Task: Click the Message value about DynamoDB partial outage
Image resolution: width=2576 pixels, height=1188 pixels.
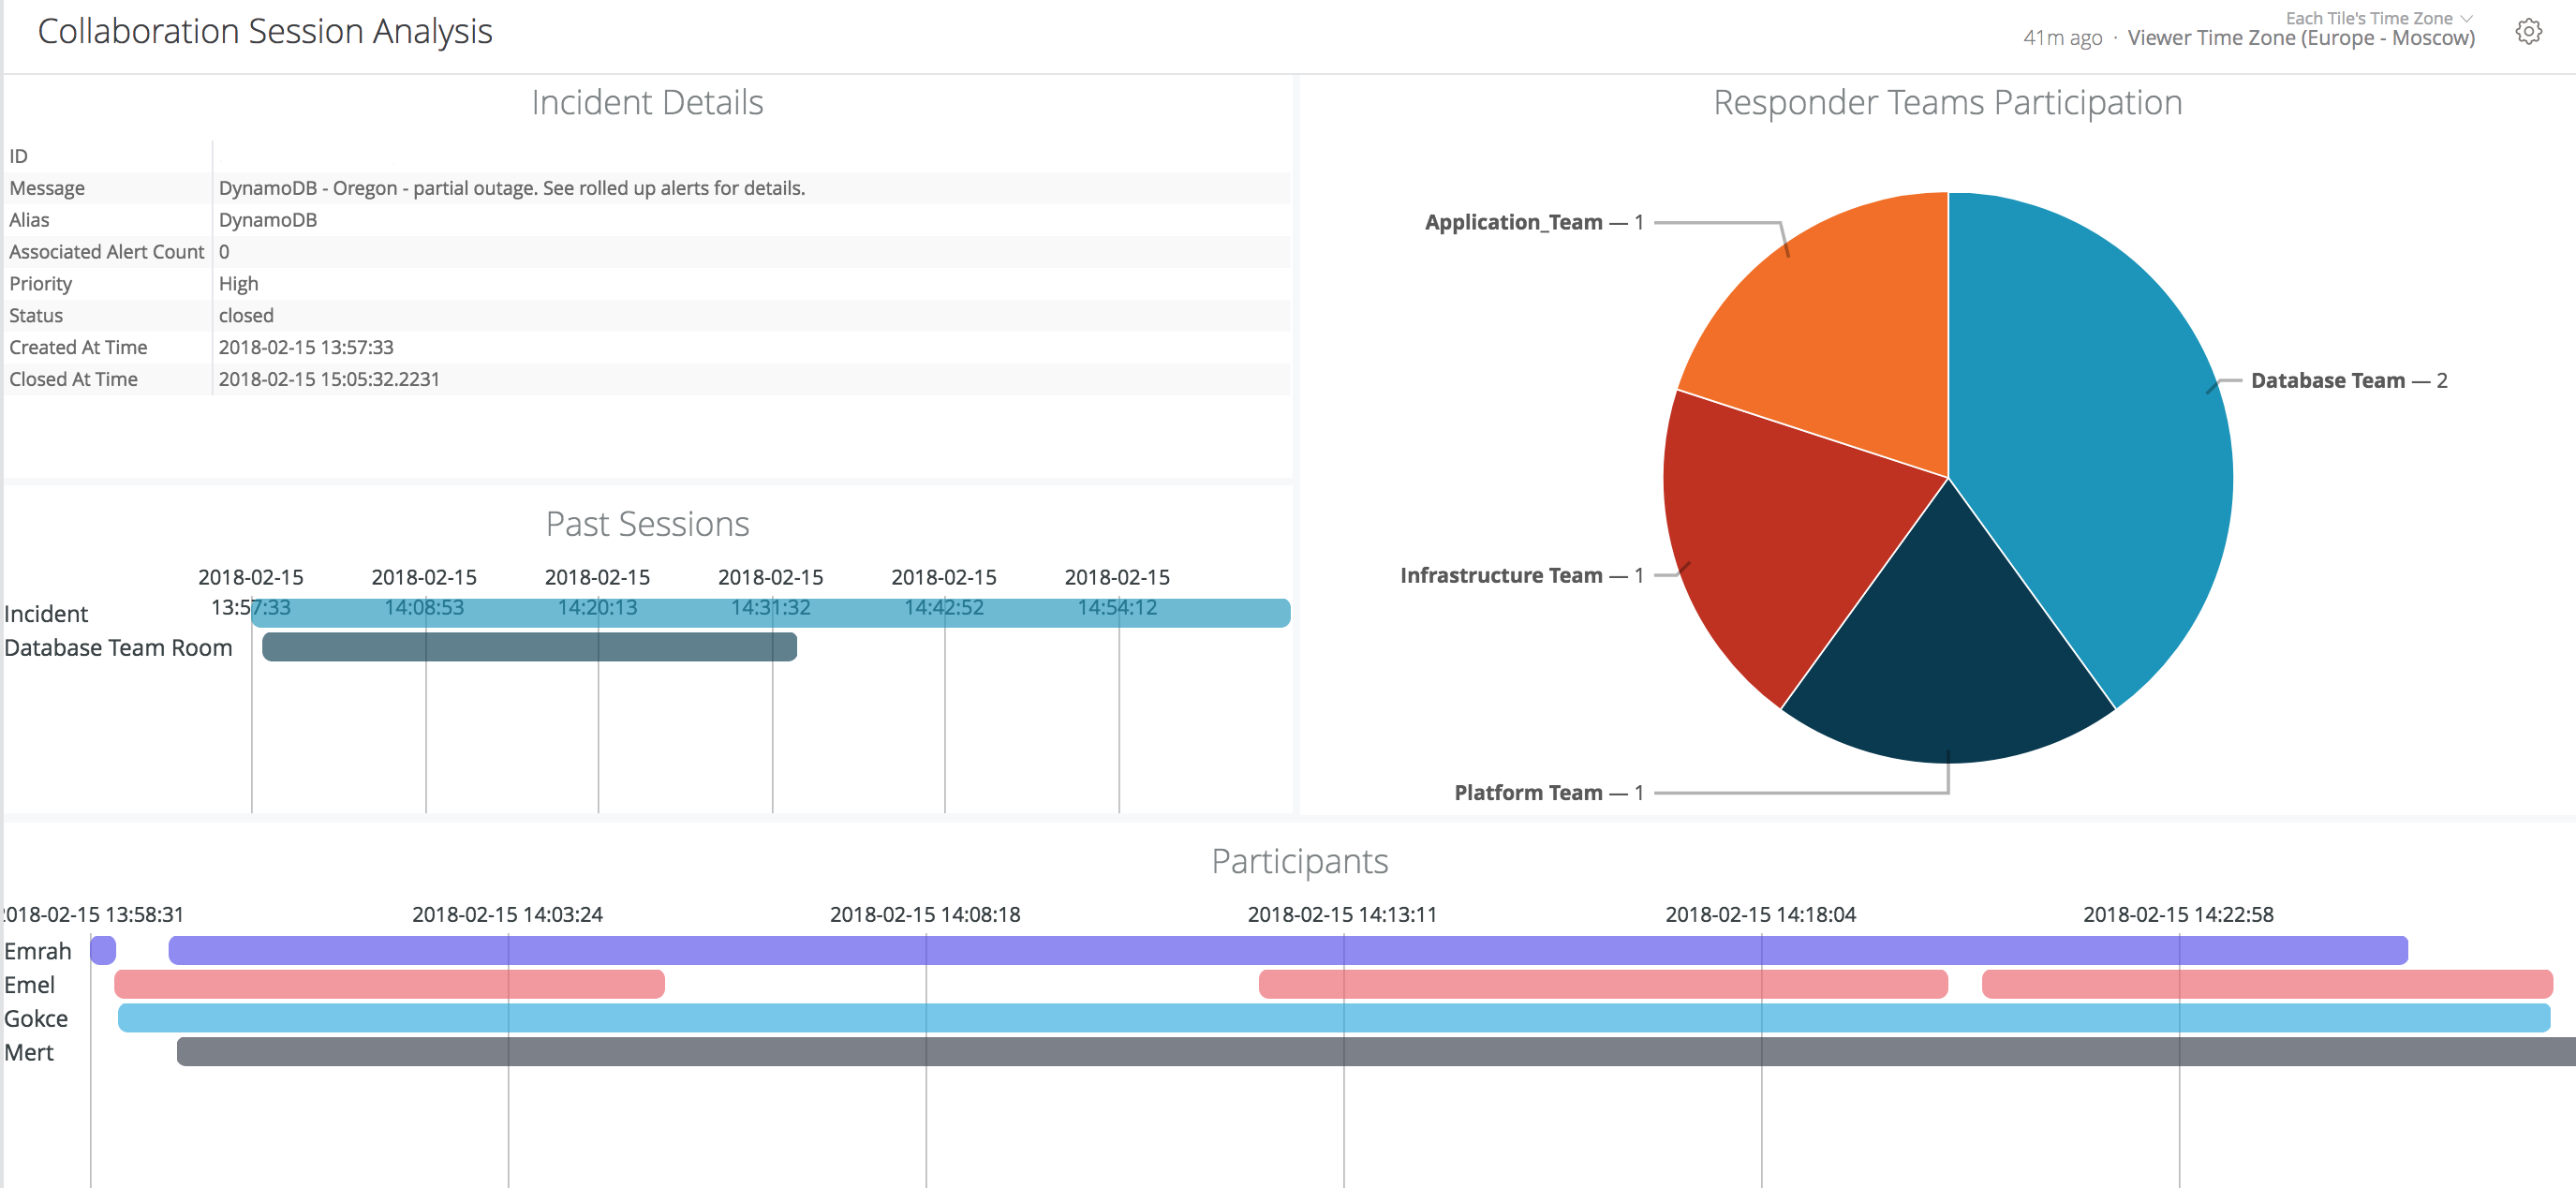Action: (512, 188)
